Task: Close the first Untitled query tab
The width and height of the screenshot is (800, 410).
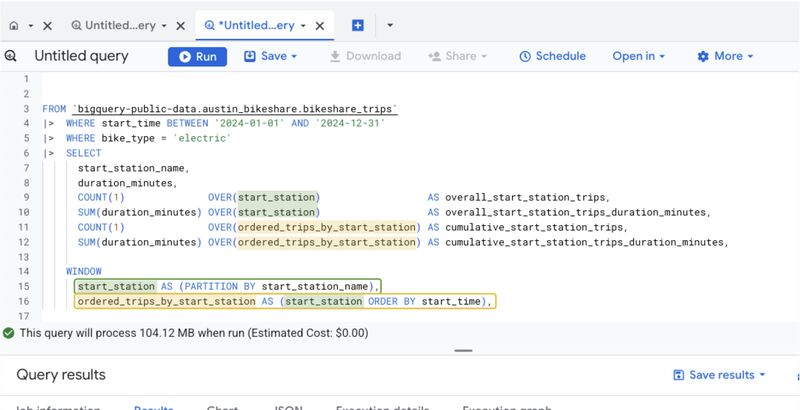Action: coord(181,25)
